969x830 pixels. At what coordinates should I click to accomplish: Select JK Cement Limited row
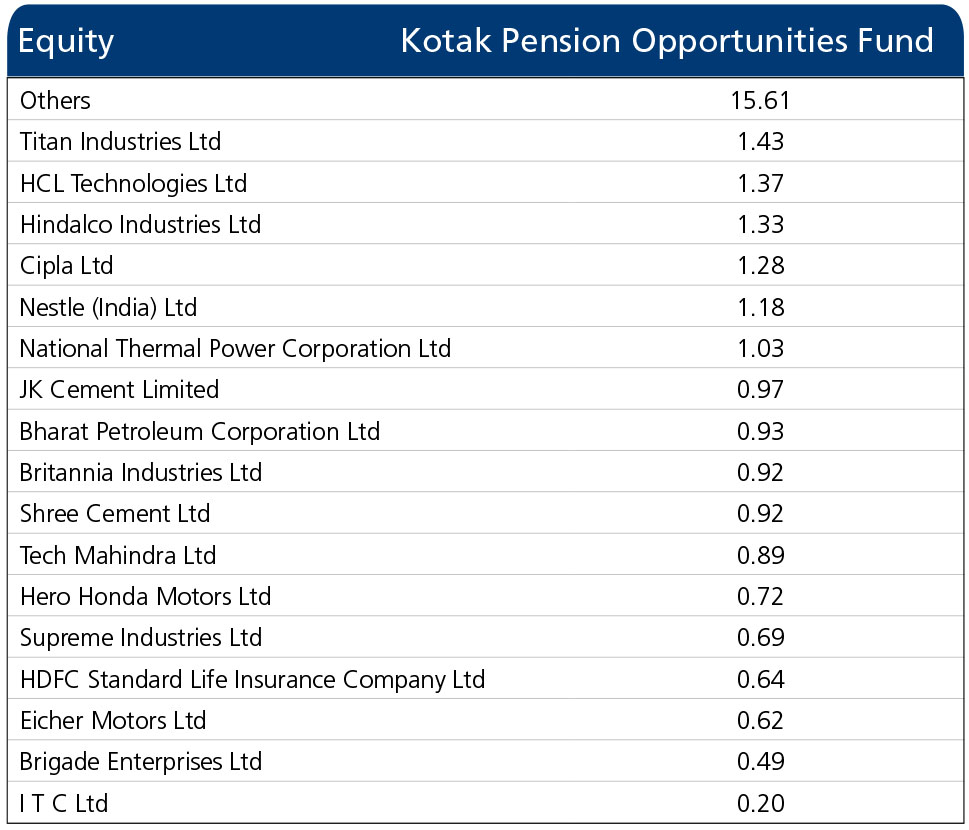click(485, 389)
